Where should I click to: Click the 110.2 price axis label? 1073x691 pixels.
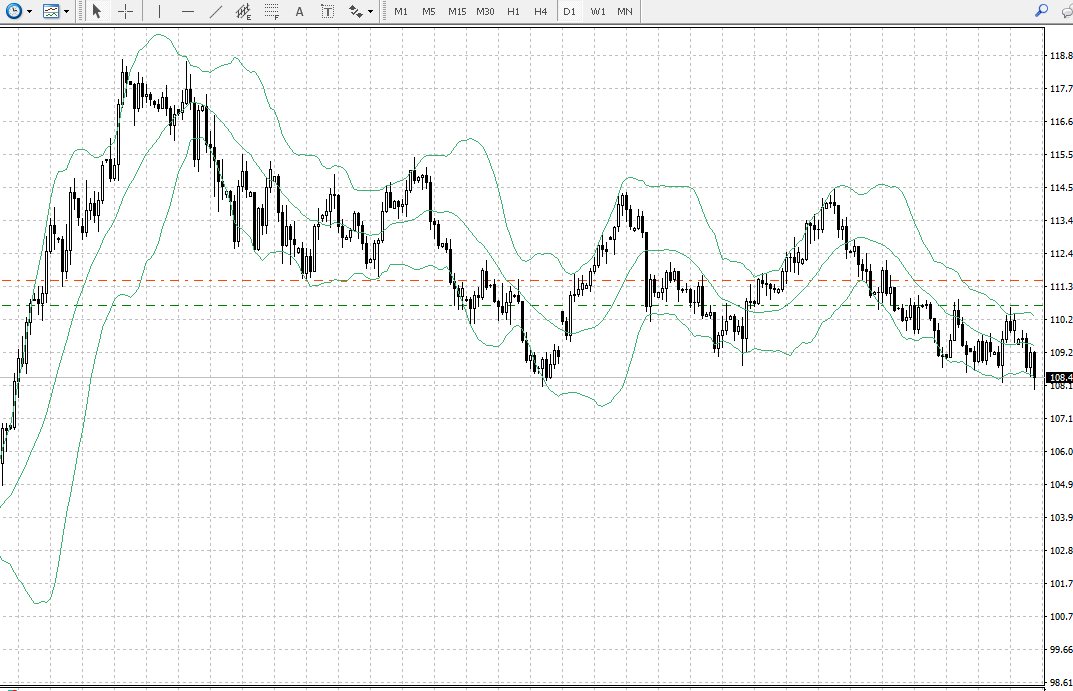tap(1061, 319)
